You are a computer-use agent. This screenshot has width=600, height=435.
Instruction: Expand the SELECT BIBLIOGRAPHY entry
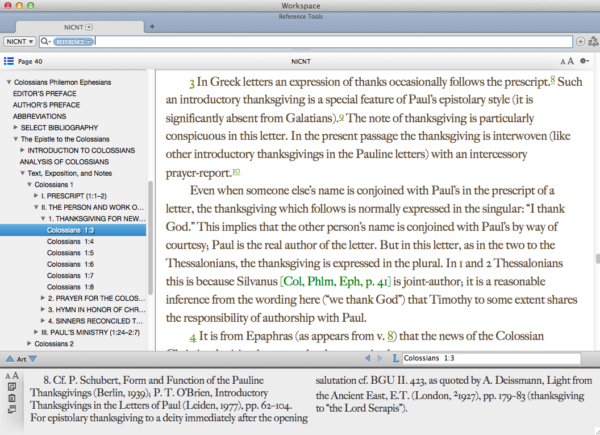pyautogui.click(x=14, y=126)
